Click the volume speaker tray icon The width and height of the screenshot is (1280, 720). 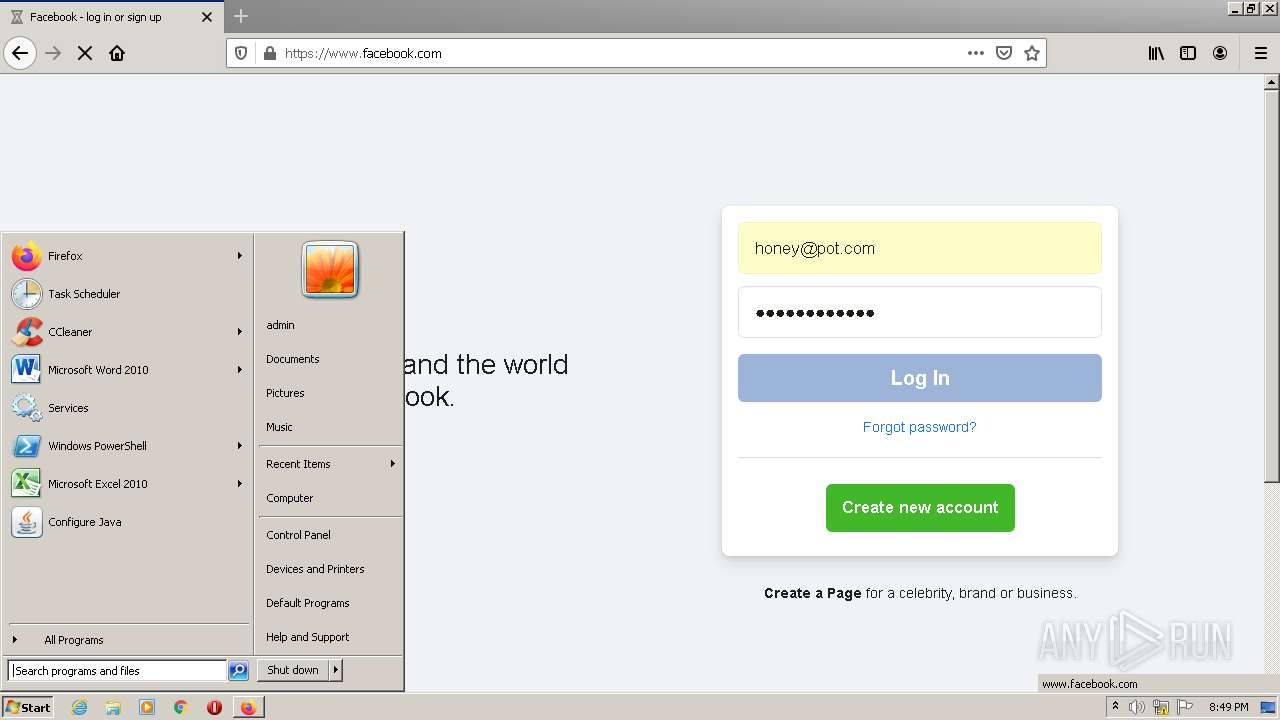(x=1137, y=707)
